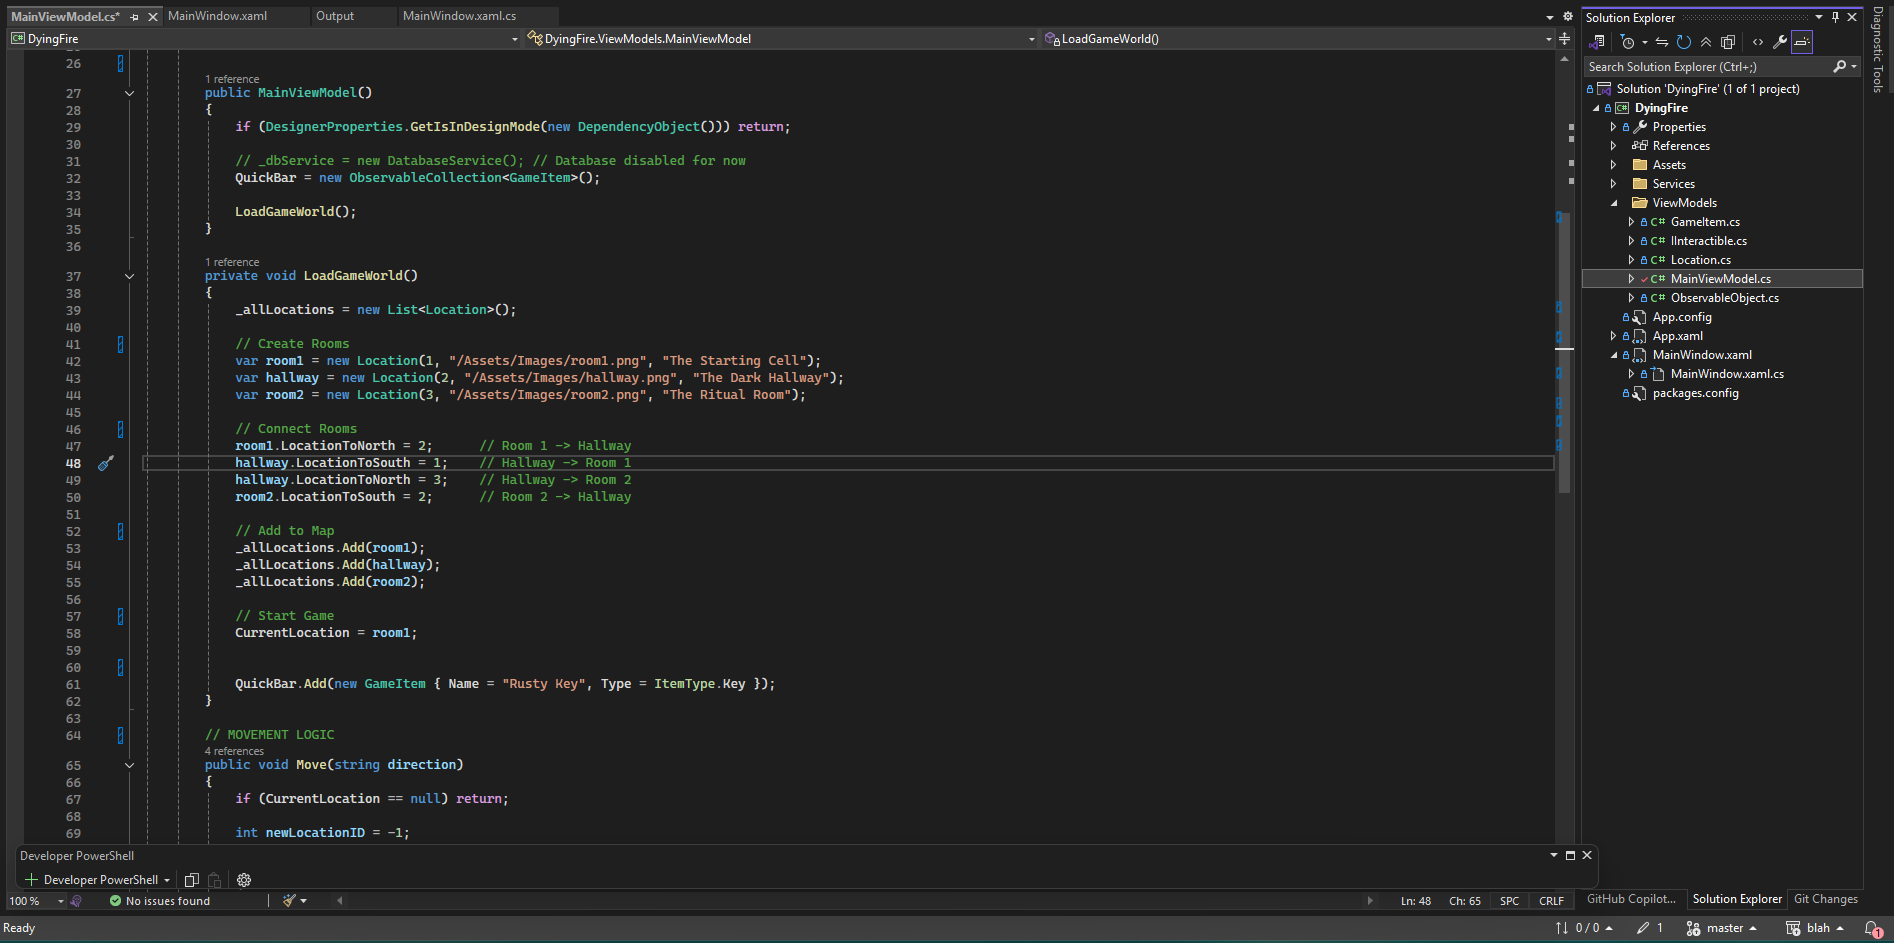
Task: Click CRLF line ending indicator
Action: tap(1551, 901)
